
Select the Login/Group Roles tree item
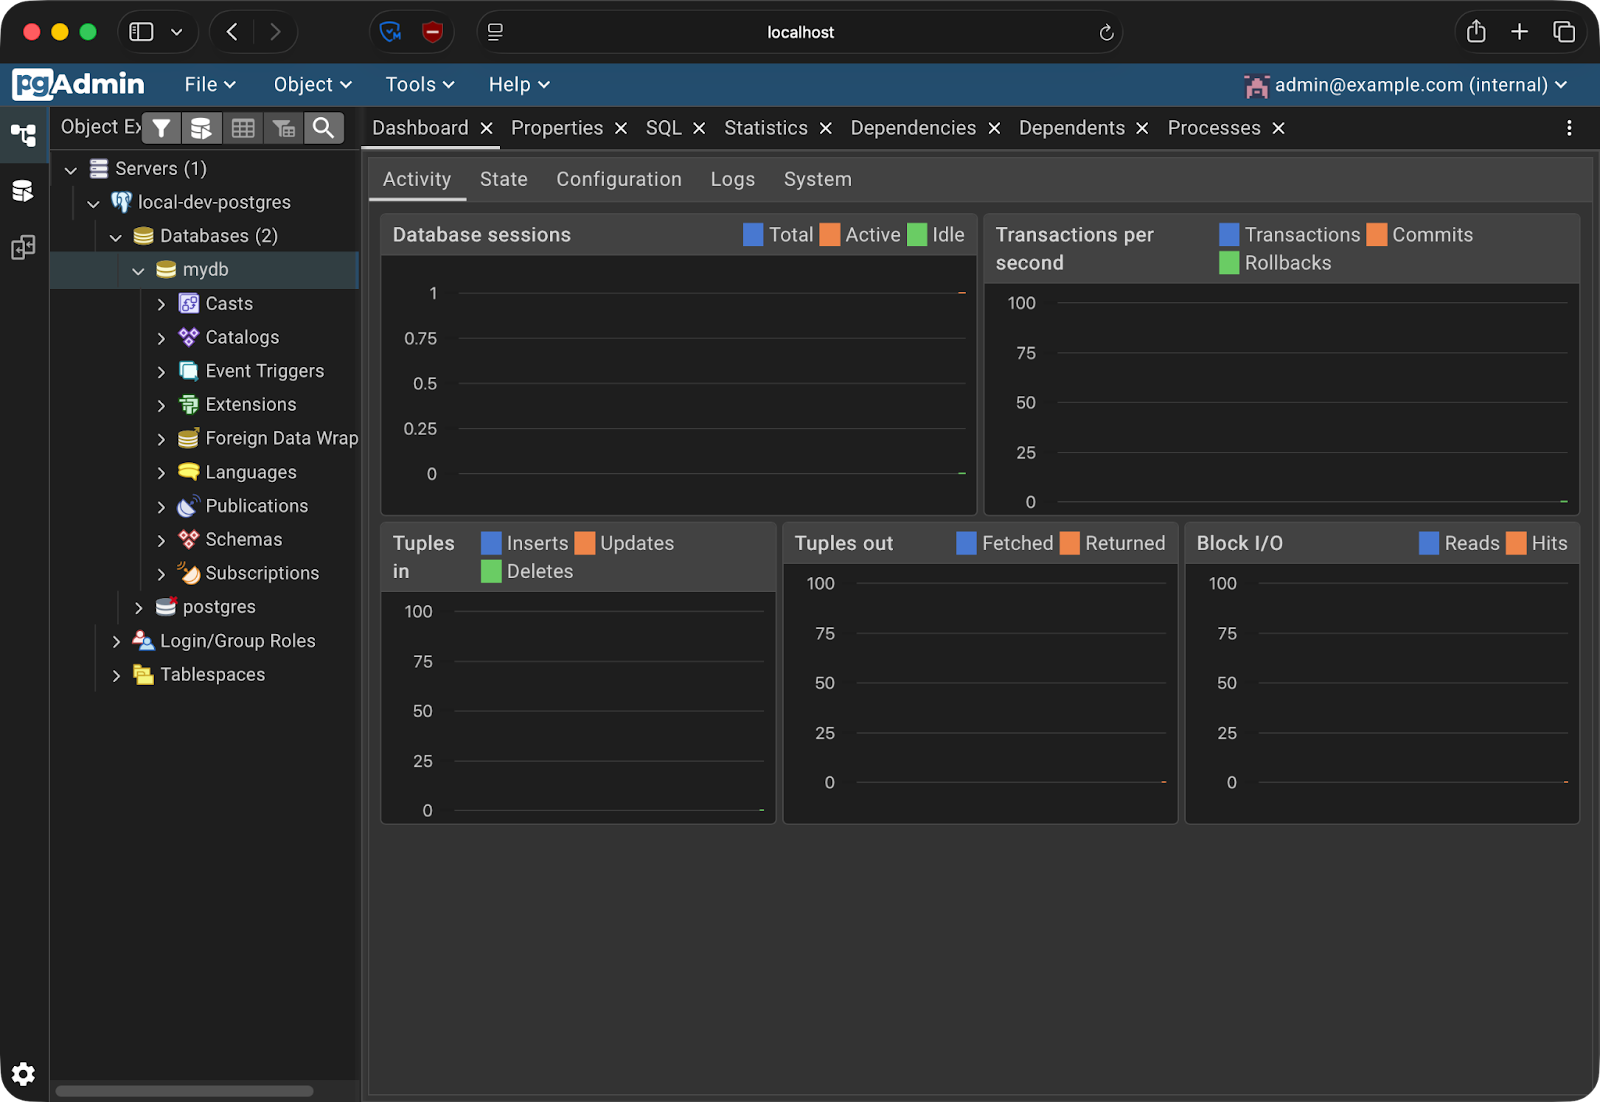(x=238, y=641)
